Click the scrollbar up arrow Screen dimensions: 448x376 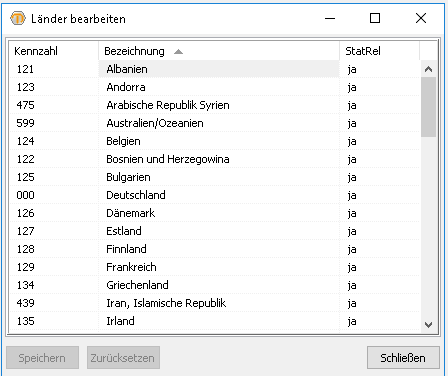(x=428, y=69)
